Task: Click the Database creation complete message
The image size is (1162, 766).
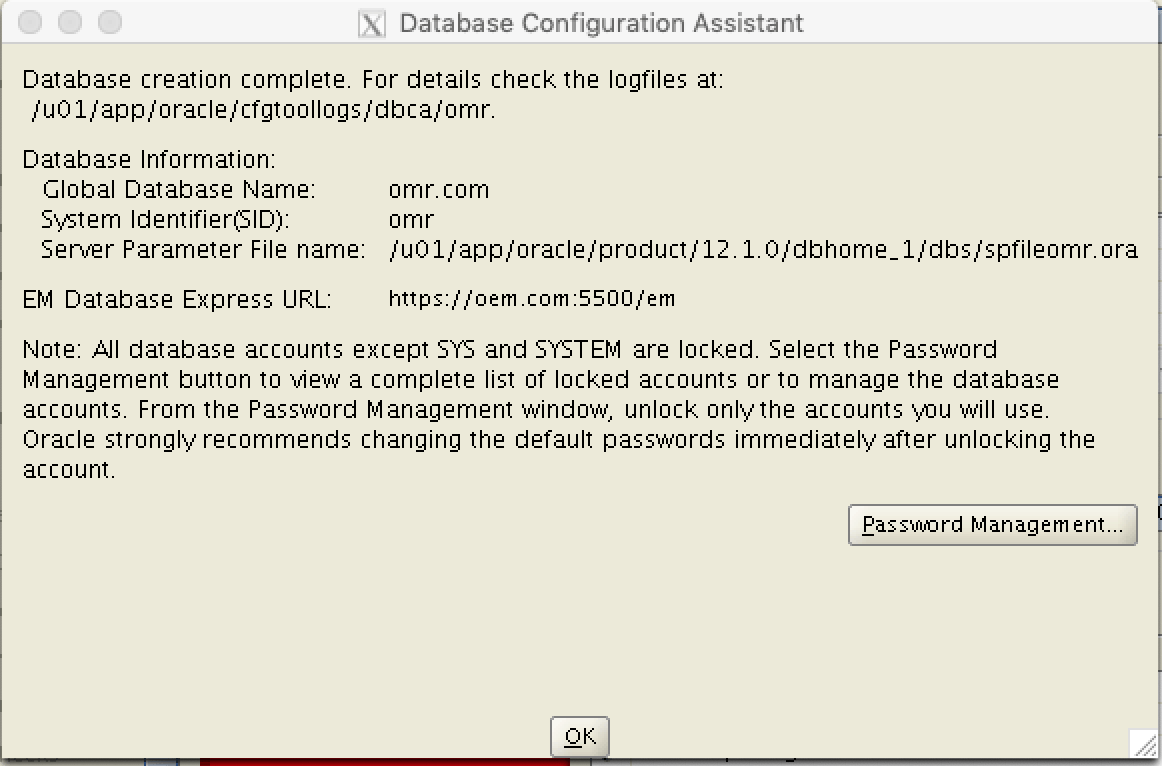Action: click(373, 79)
